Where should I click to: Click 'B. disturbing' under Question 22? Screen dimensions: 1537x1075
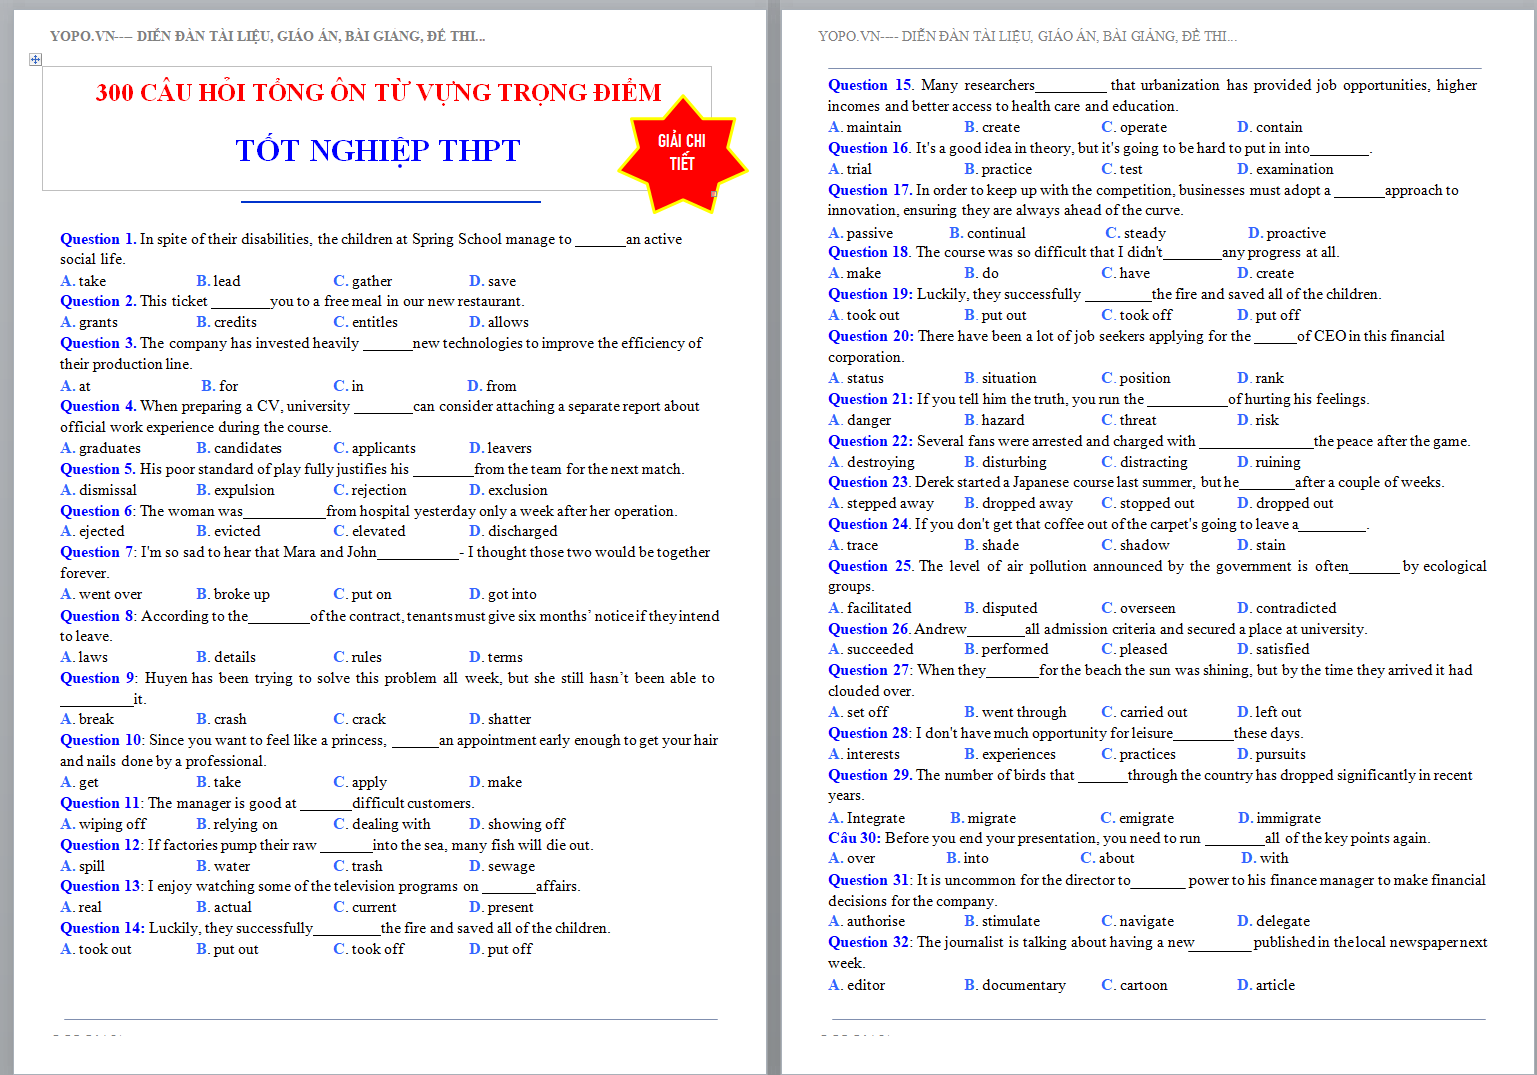pyautogui.click(x=1005, y=462)
